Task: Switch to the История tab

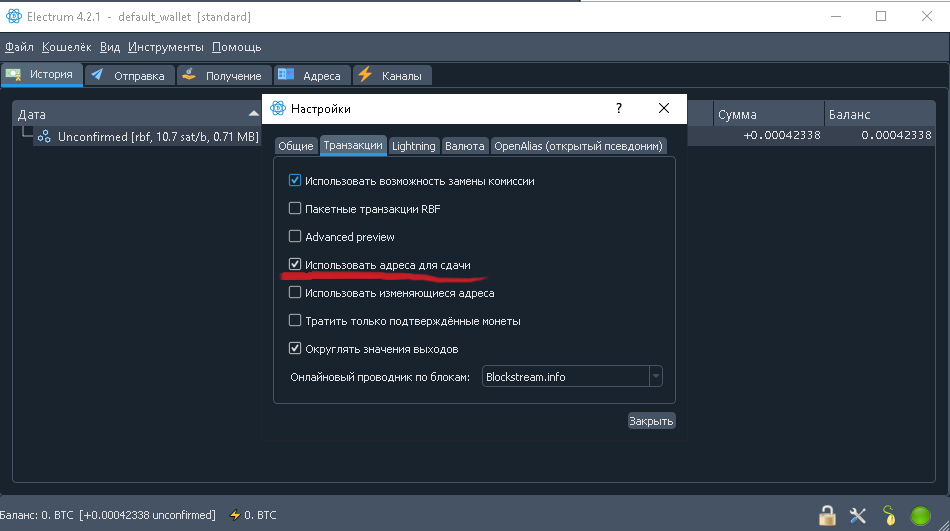Action: click(41, 74)
